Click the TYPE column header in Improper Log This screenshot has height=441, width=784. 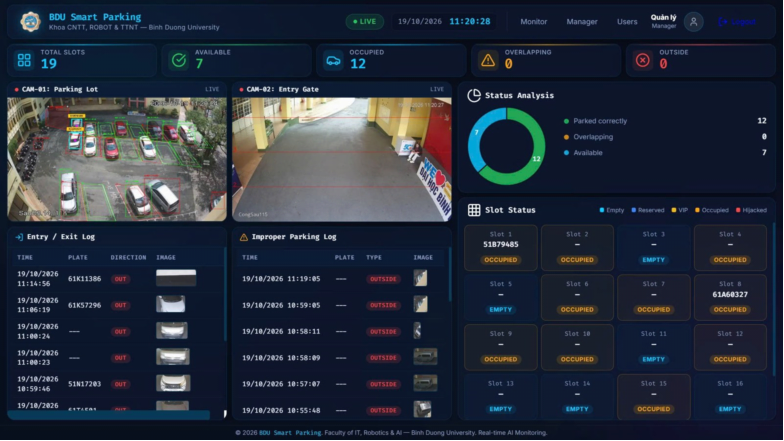tap(374, 258)
